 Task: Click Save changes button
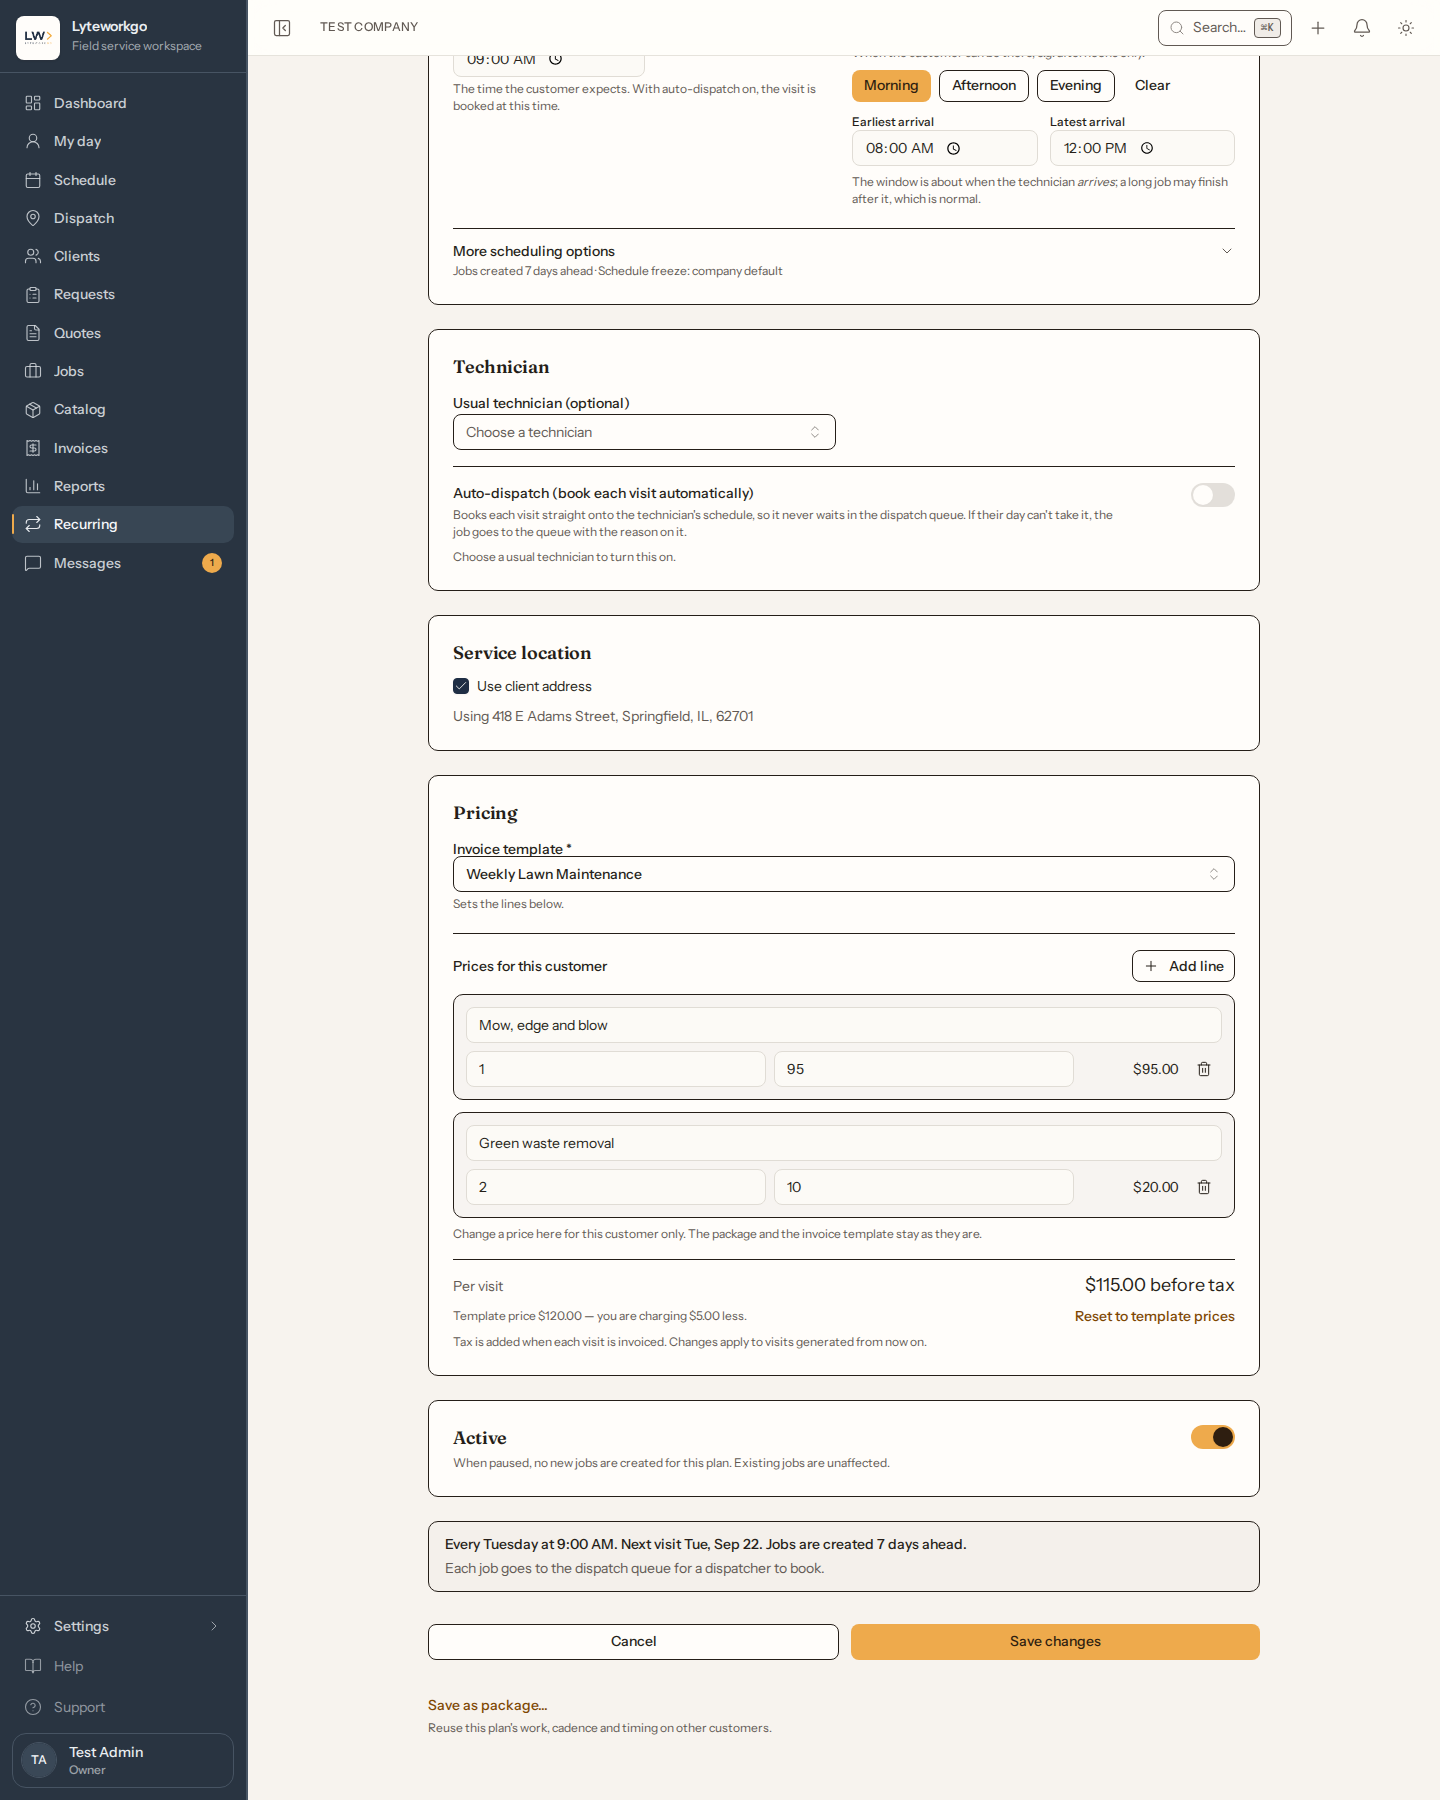(x=1055, y=1642)
